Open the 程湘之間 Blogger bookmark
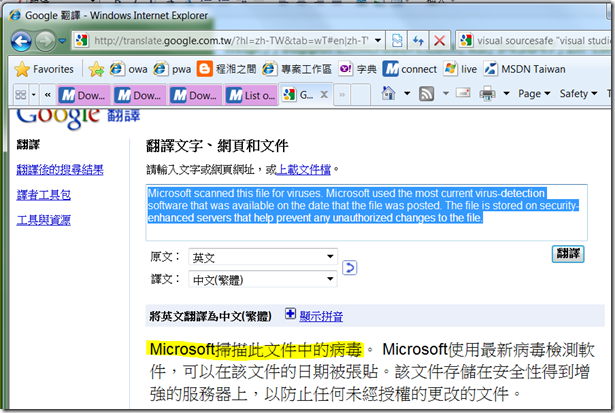Screen dimensions: 615x413 click(226, 69)
